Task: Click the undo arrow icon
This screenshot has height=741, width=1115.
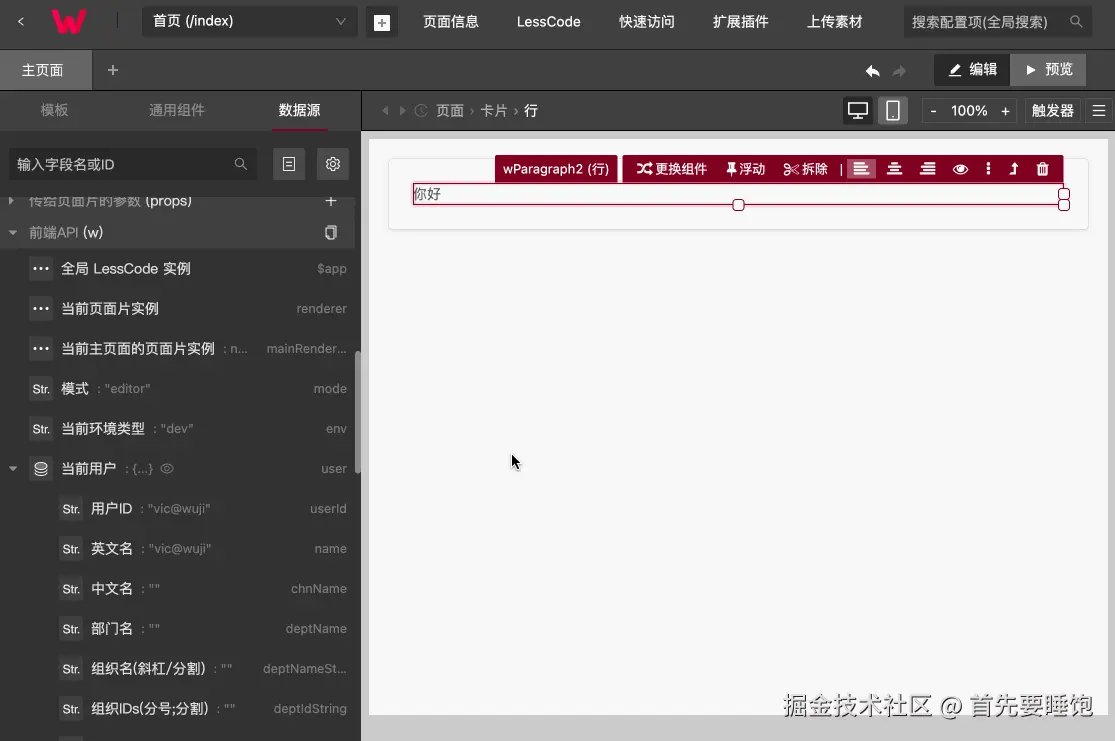Action: click(x=873, y=70)
